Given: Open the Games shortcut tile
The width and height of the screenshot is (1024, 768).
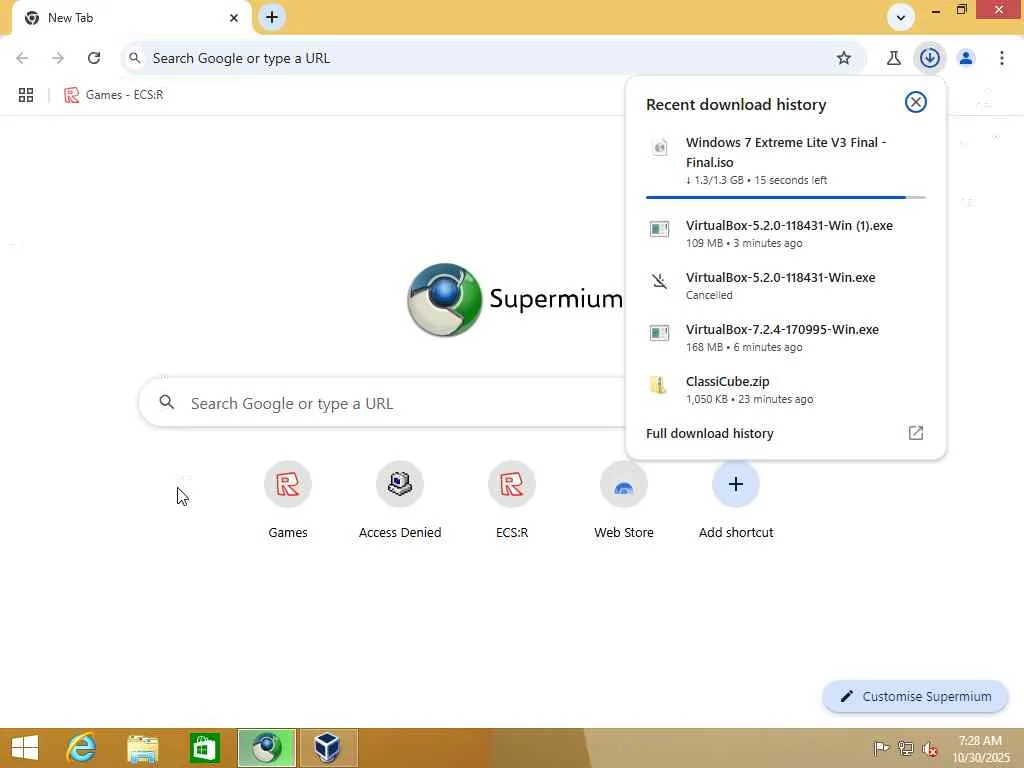Looking at the screenshot, I should 287,501.
